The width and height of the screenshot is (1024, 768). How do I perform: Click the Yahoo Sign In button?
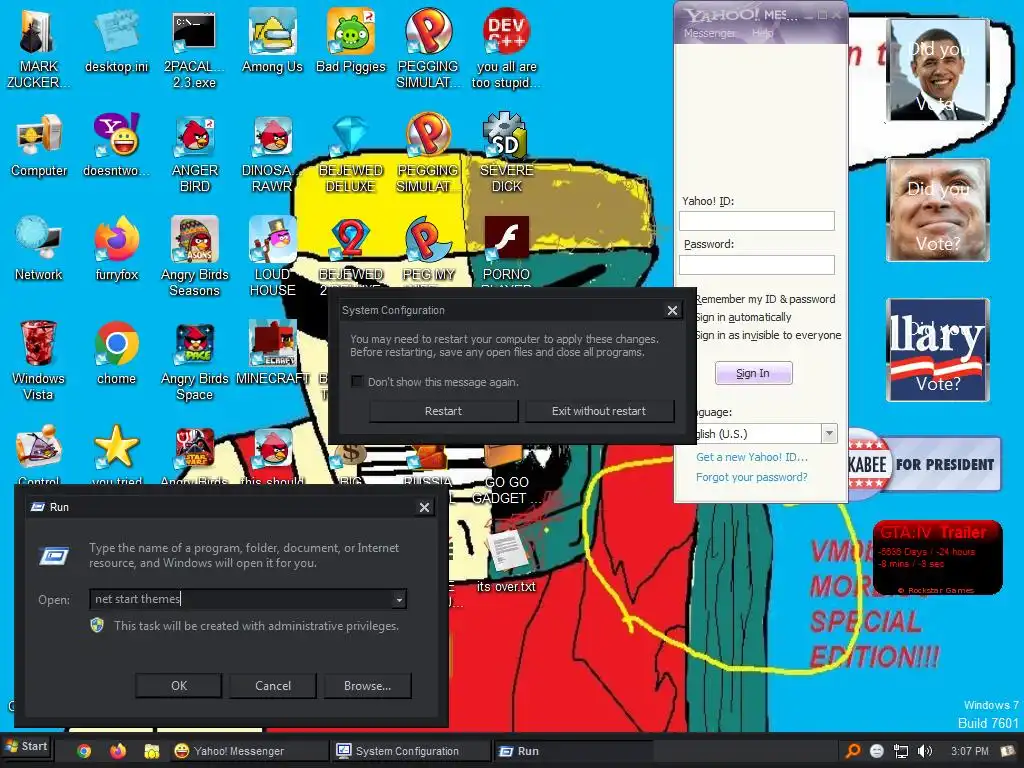(x=754, y=374)
